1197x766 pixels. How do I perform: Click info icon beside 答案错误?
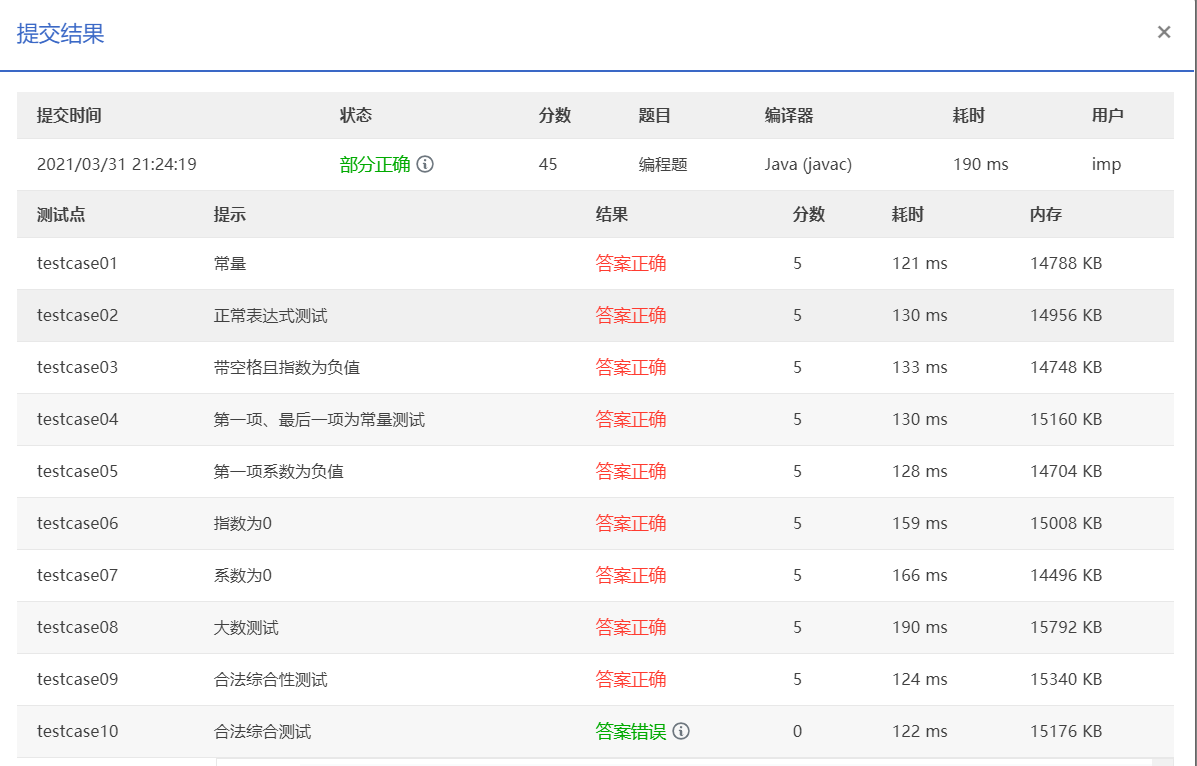coord(681,731)
